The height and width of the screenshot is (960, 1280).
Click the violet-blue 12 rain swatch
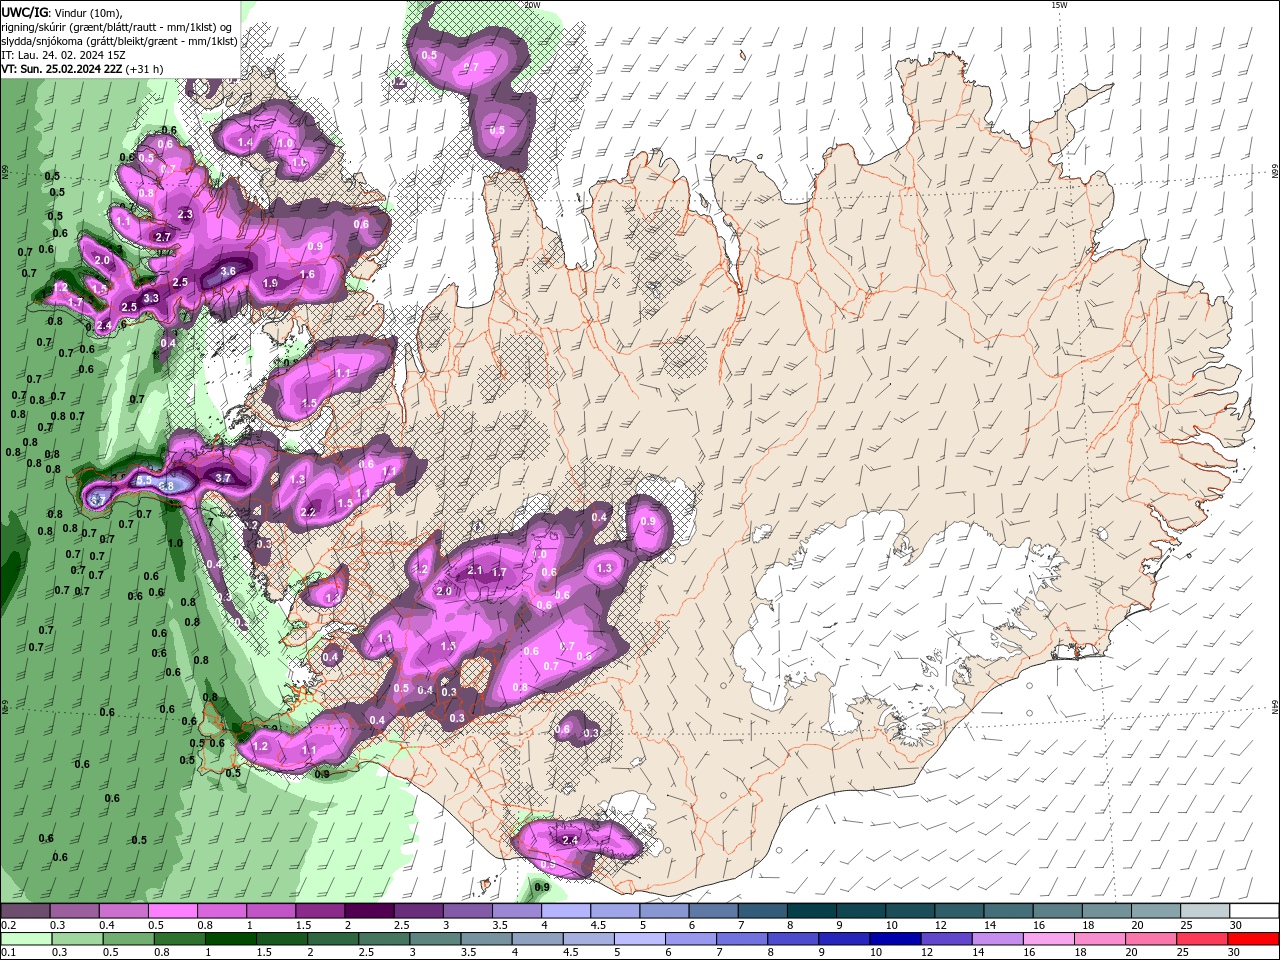point(946,938)
